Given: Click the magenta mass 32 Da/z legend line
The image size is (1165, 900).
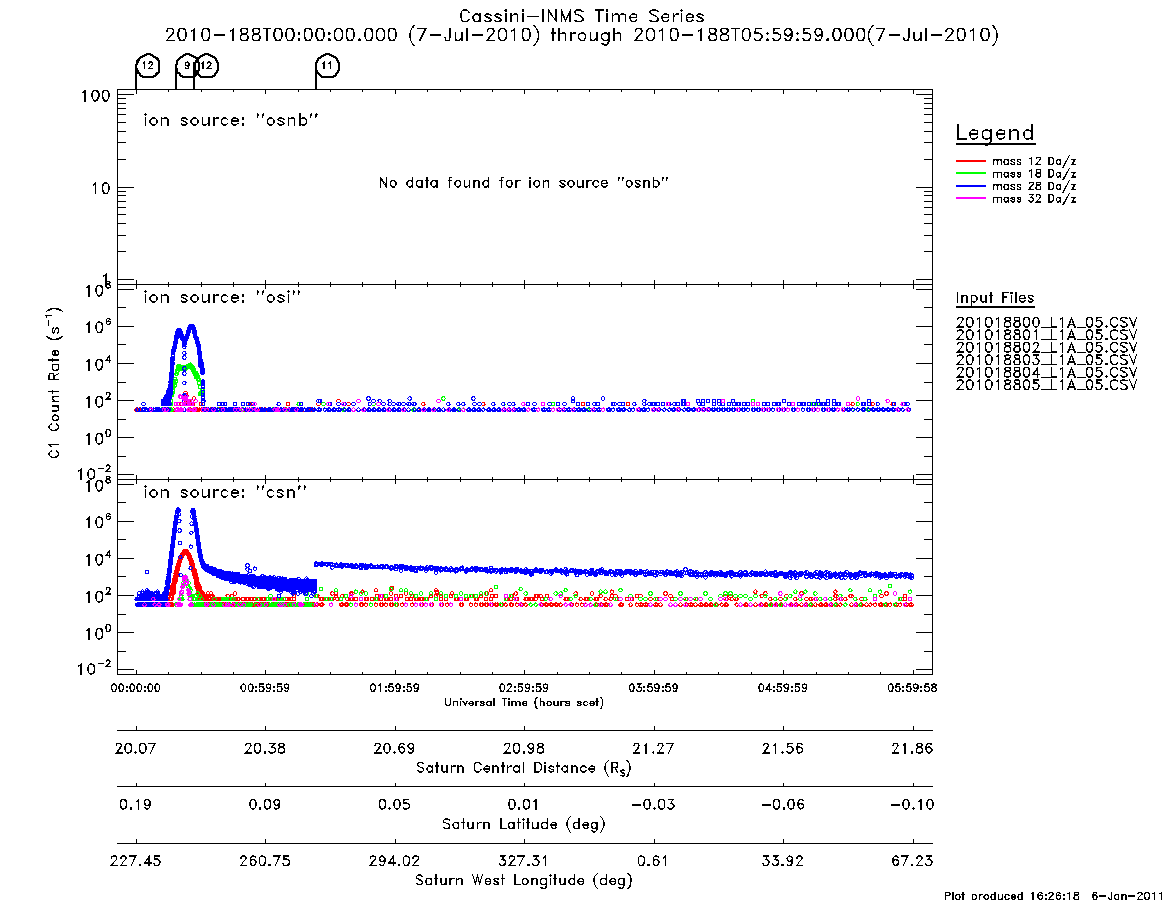Looking at the screenshot, I should (970, 199).
